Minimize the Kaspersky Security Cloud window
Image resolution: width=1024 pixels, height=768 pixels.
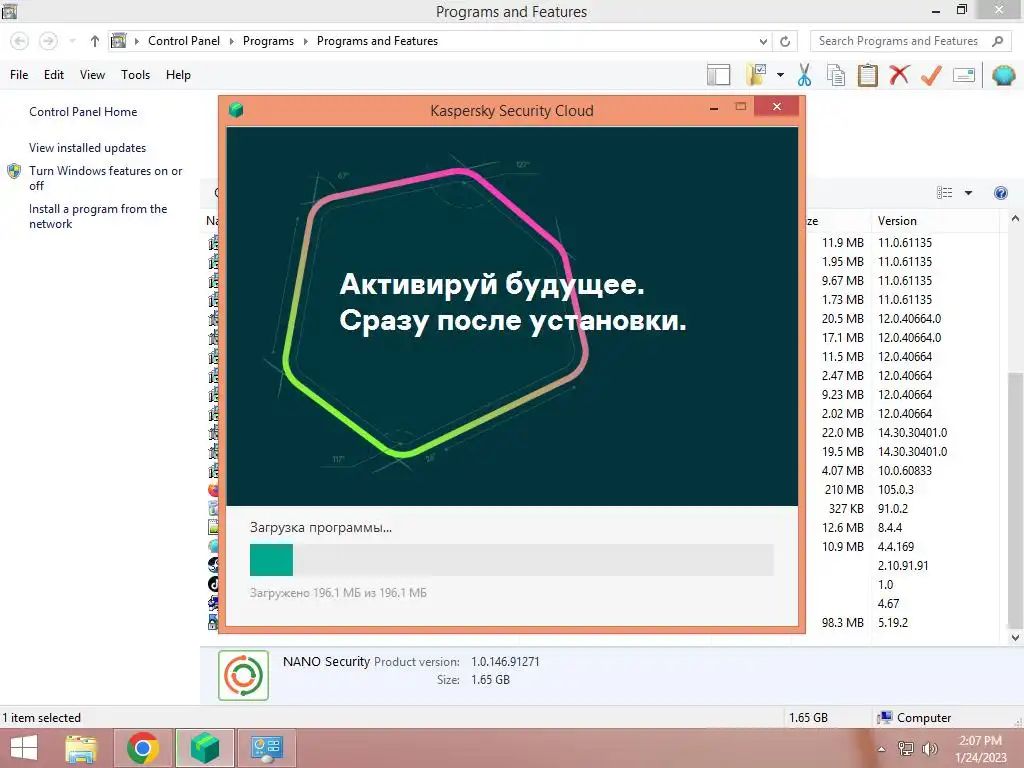[x=714, y=108]
